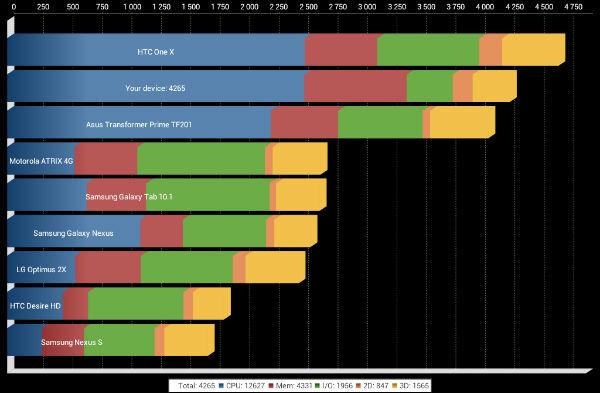Click the '1 000' axis label
Viewport: 600px width, 393px height.
[x=132, y=7]
